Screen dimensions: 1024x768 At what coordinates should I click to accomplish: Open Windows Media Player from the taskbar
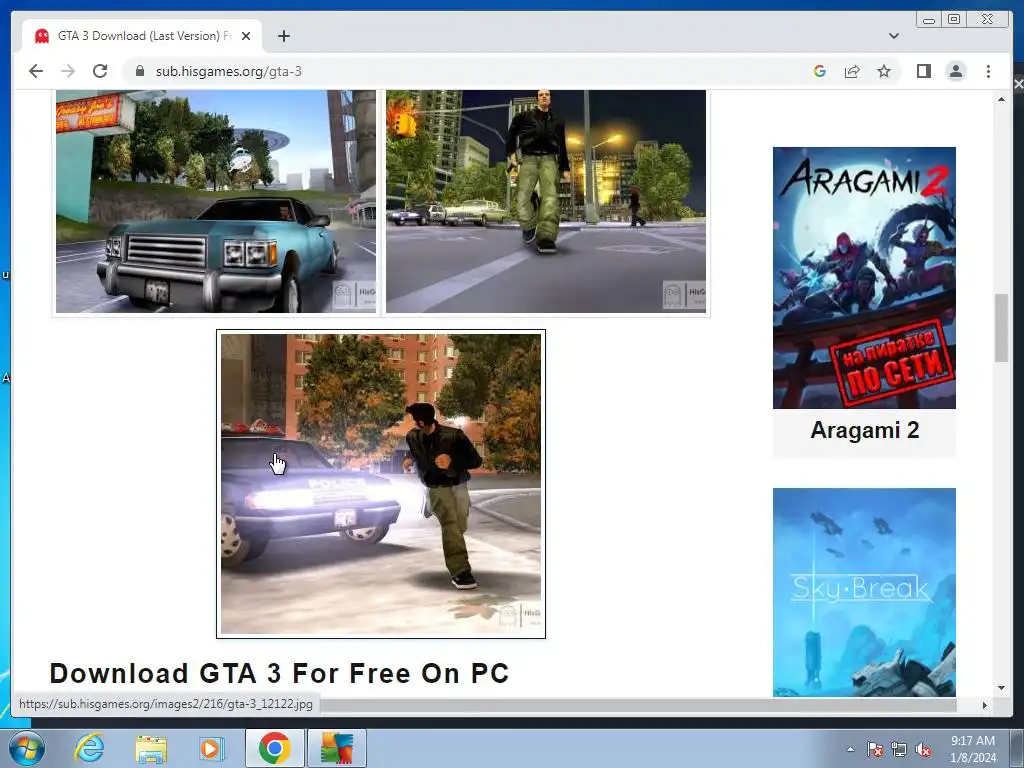pos(212,748)
